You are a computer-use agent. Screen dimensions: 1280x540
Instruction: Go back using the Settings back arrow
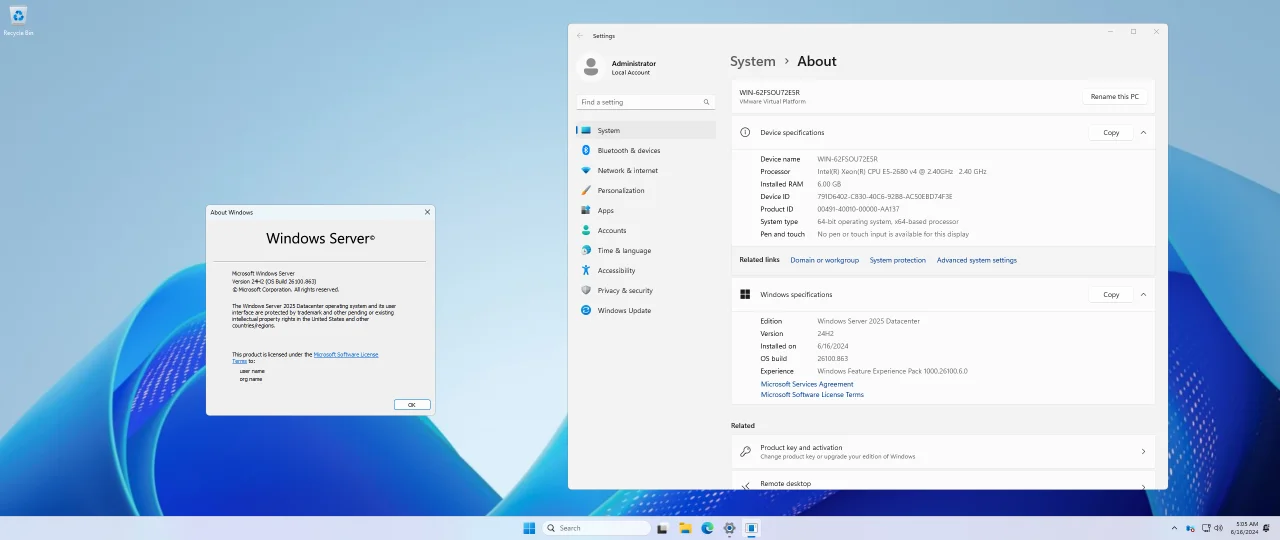pos(580,36)
